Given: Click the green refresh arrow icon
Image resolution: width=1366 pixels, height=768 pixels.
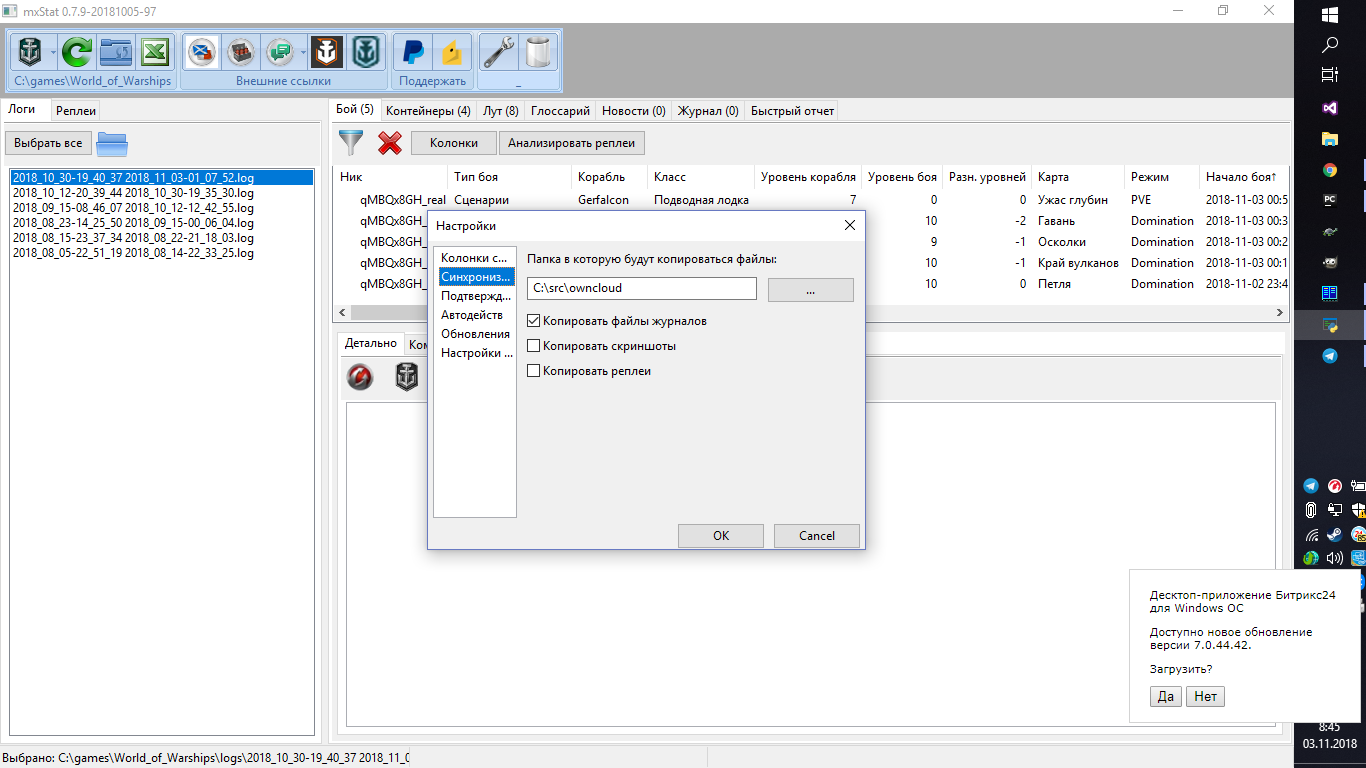Looking at the screenshot, I should tap(77, 51).
